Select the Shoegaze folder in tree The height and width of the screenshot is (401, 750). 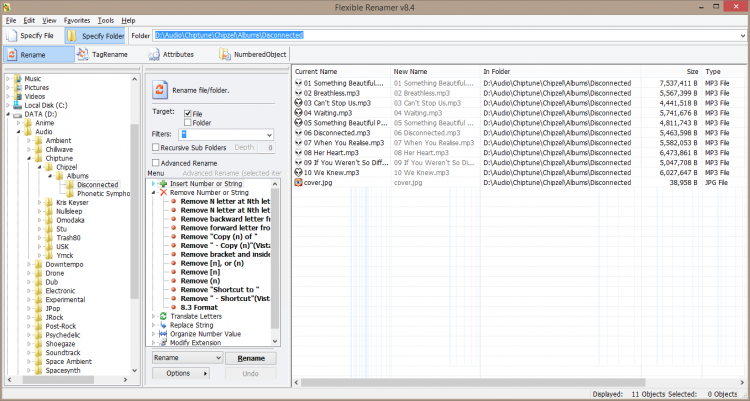(60, 344)
